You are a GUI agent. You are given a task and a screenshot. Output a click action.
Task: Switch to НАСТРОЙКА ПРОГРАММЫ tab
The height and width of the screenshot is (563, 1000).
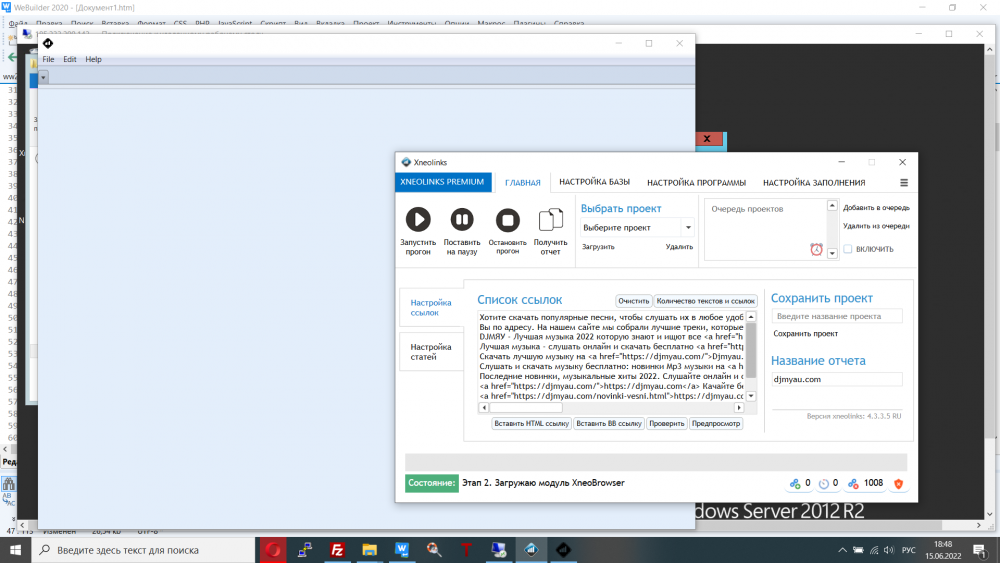coord(696,182)
